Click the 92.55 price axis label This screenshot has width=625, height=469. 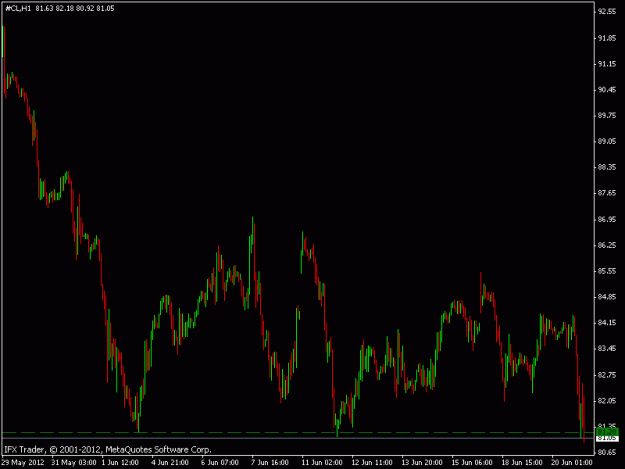[x=607, y=12]
